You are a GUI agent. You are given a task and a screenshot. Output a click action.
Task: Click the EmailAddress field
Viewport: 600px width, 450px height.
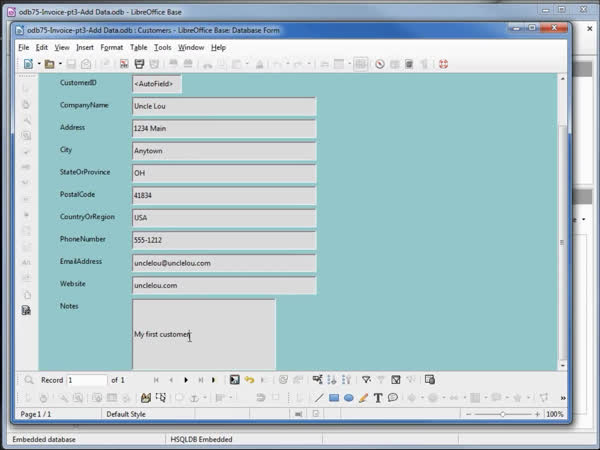(x=224, y=263)
